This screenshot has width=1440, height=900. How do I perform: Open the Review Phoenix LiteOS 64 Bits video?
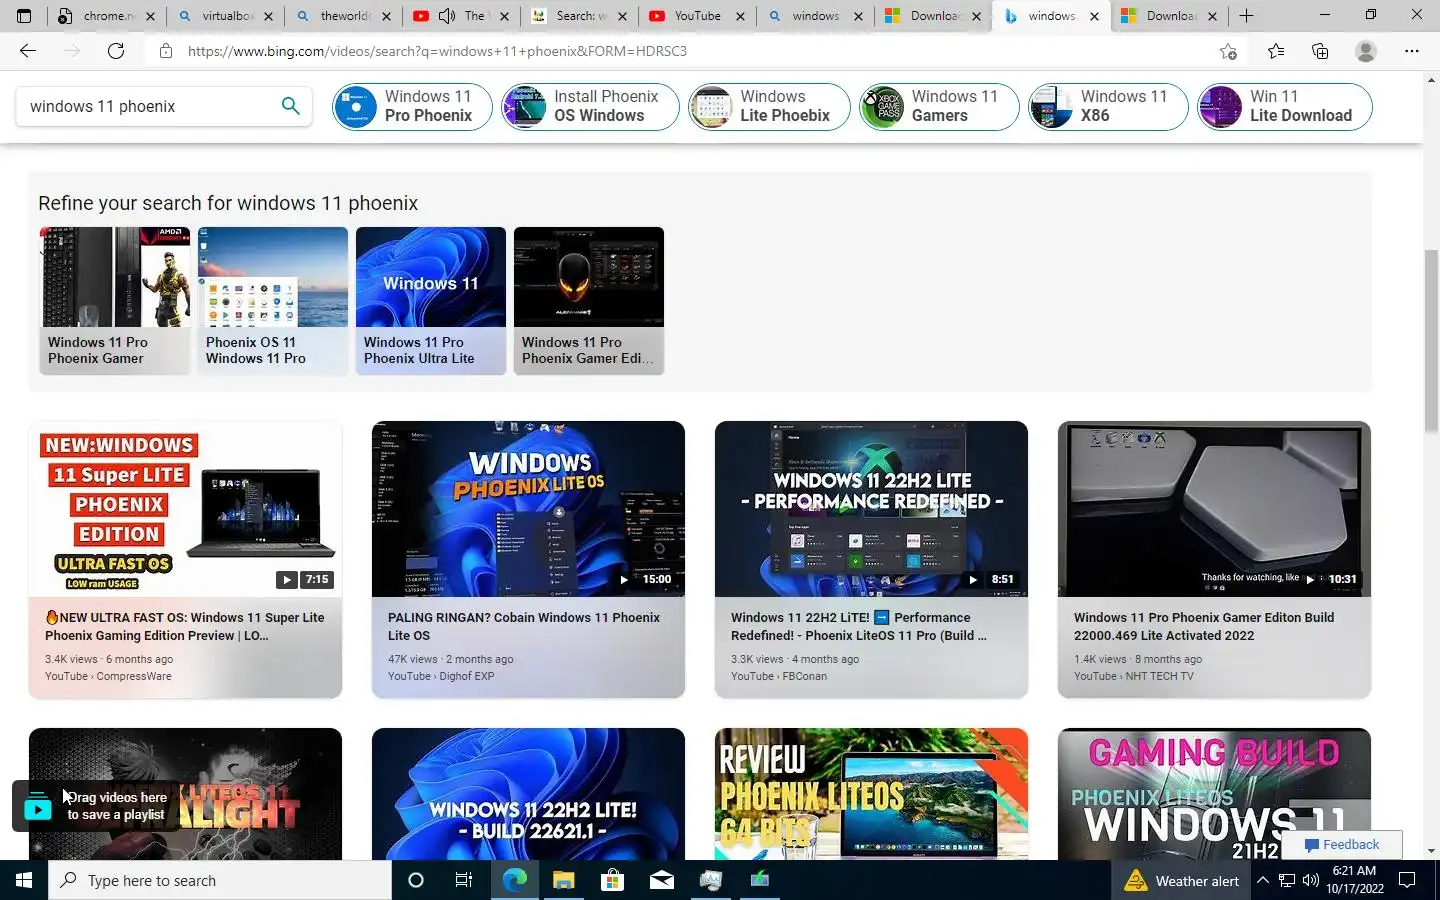click(x=871, y=794)
